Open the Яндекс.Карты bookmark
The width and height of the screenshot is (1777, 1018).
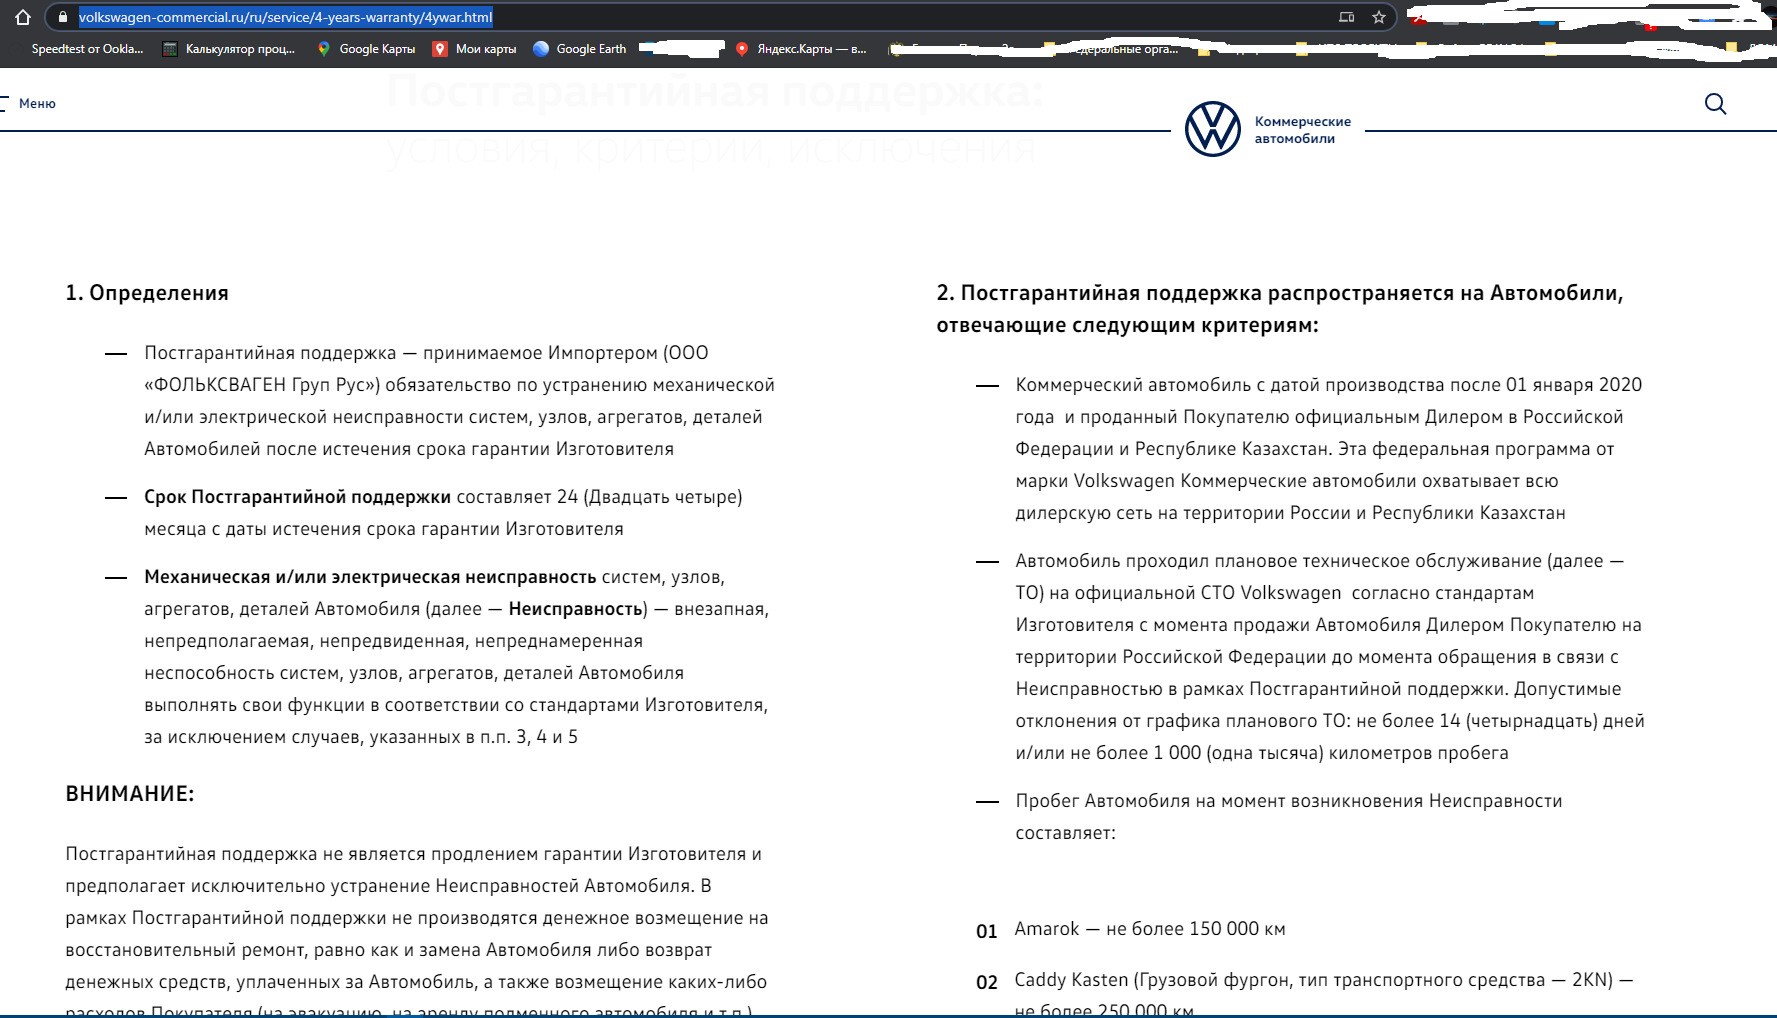click(x=801, y=49)
